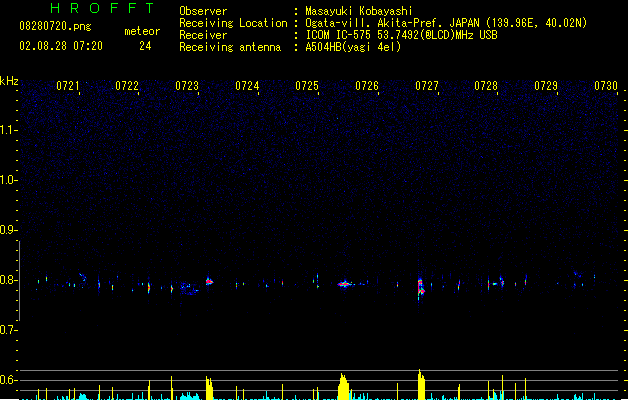Click the 1.1 kHz axis label
Screen dimensions: 629x400
pos(8,130)
